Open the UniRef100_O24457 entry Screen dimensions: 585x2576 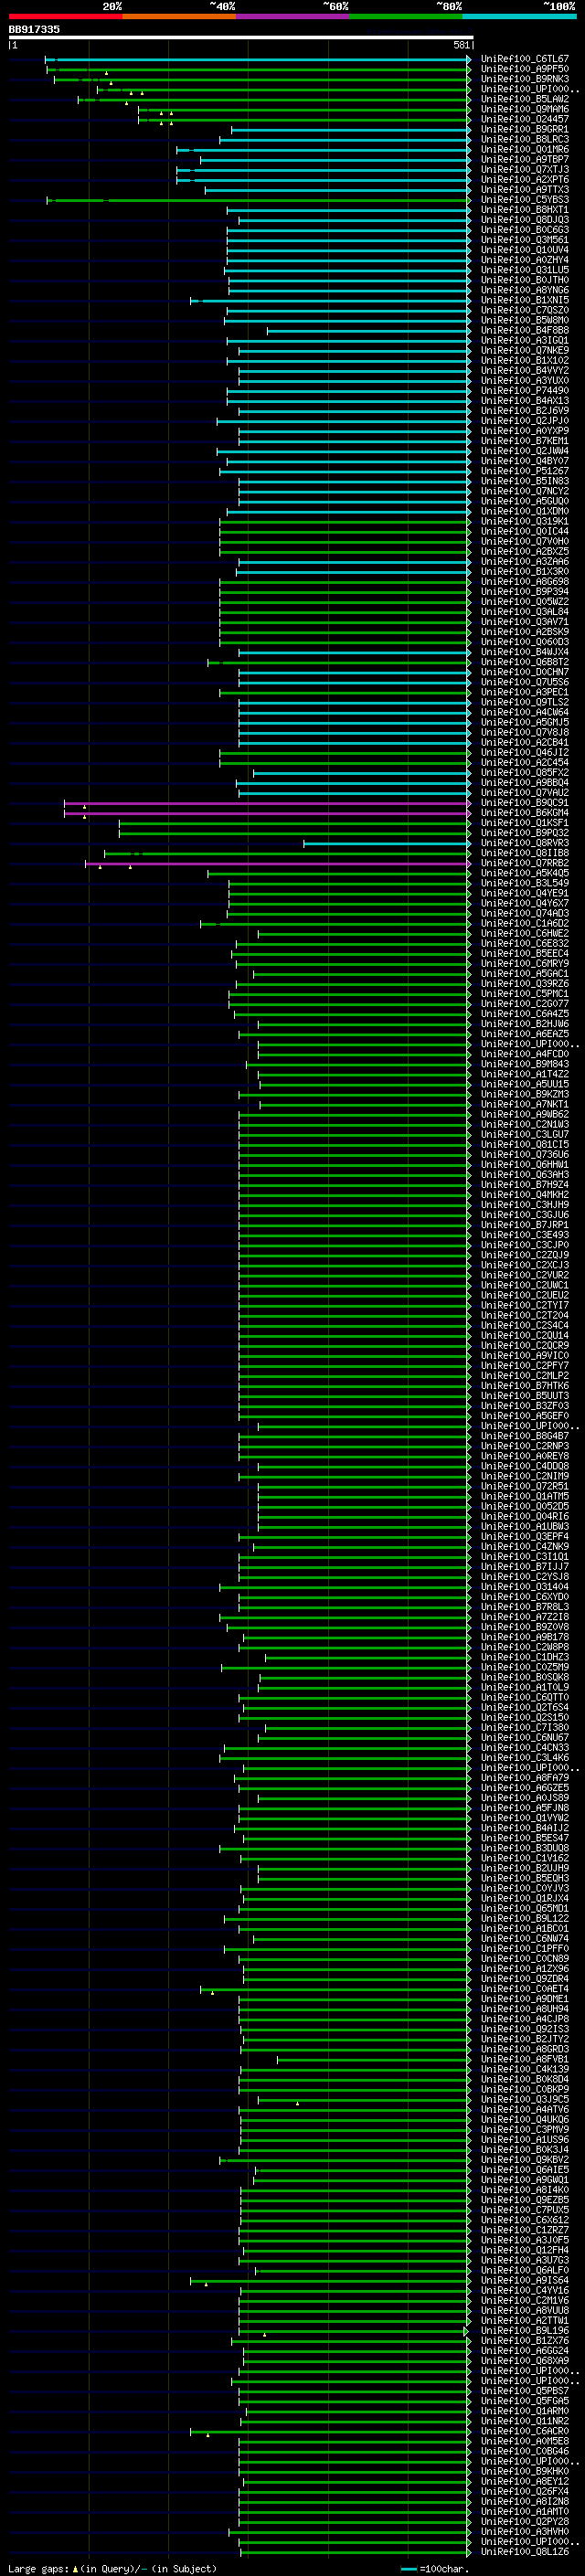click(x=524, y=119)
